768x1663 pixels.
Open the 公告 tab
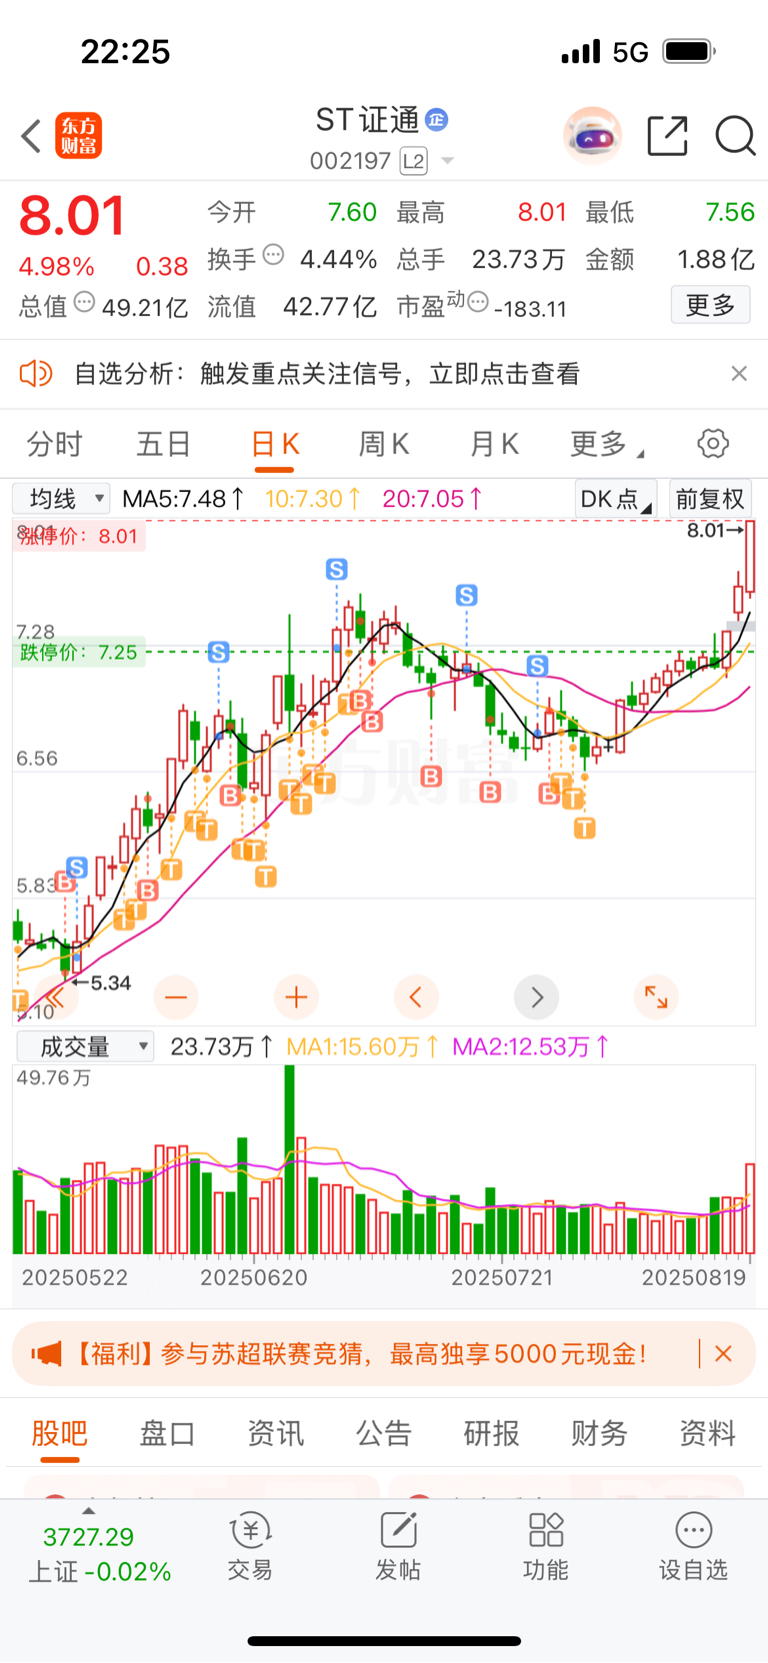(x=384, y=1434)
